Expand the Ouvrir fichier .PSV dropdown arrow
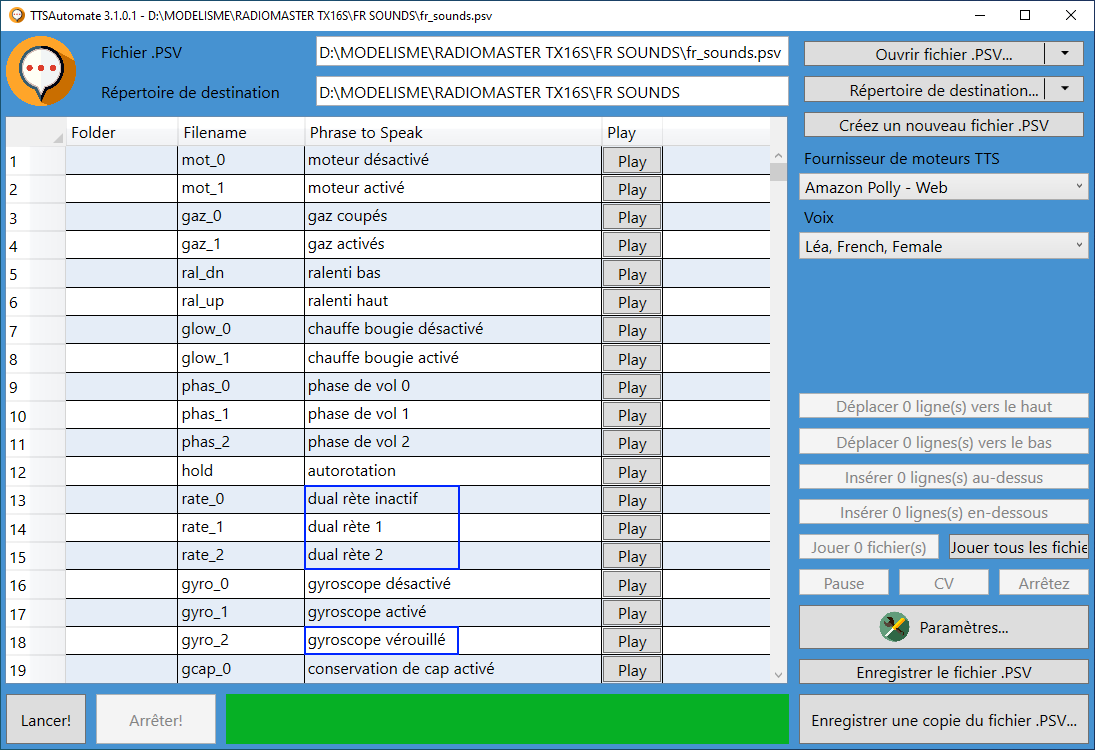This screenshot has height=750, width=1095. click(x=1064, y=54)
